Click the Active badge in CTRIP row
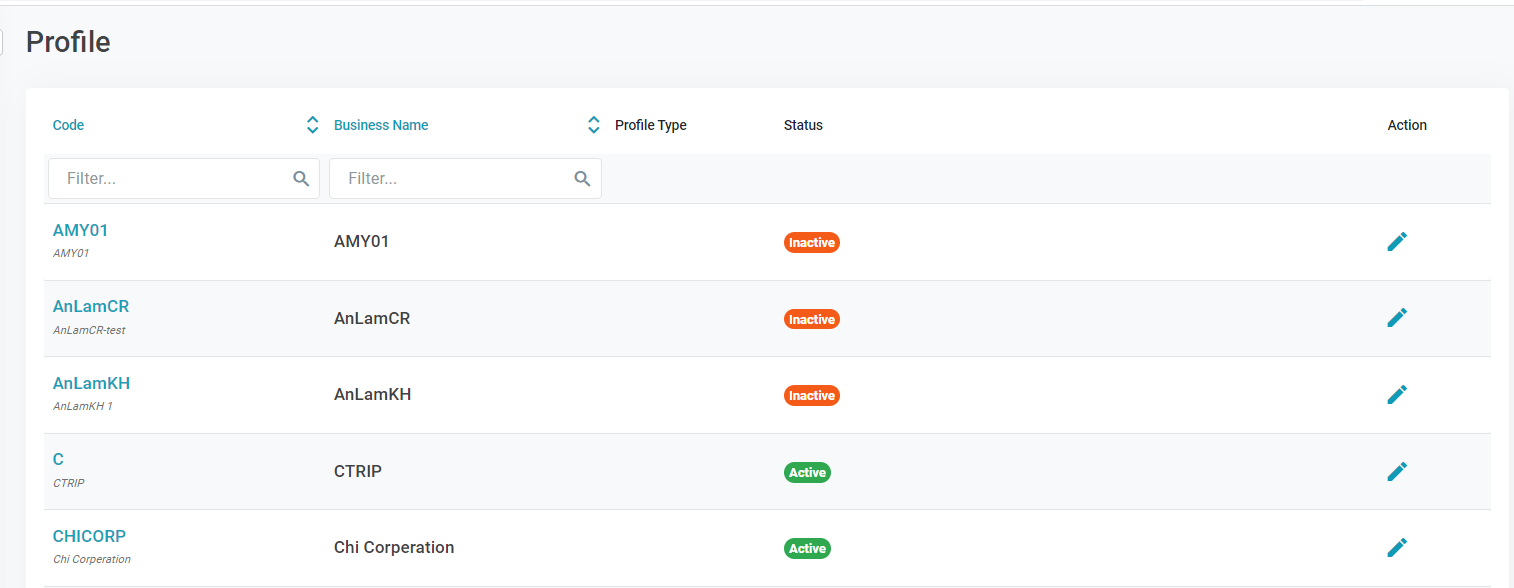 coord(807,473)
